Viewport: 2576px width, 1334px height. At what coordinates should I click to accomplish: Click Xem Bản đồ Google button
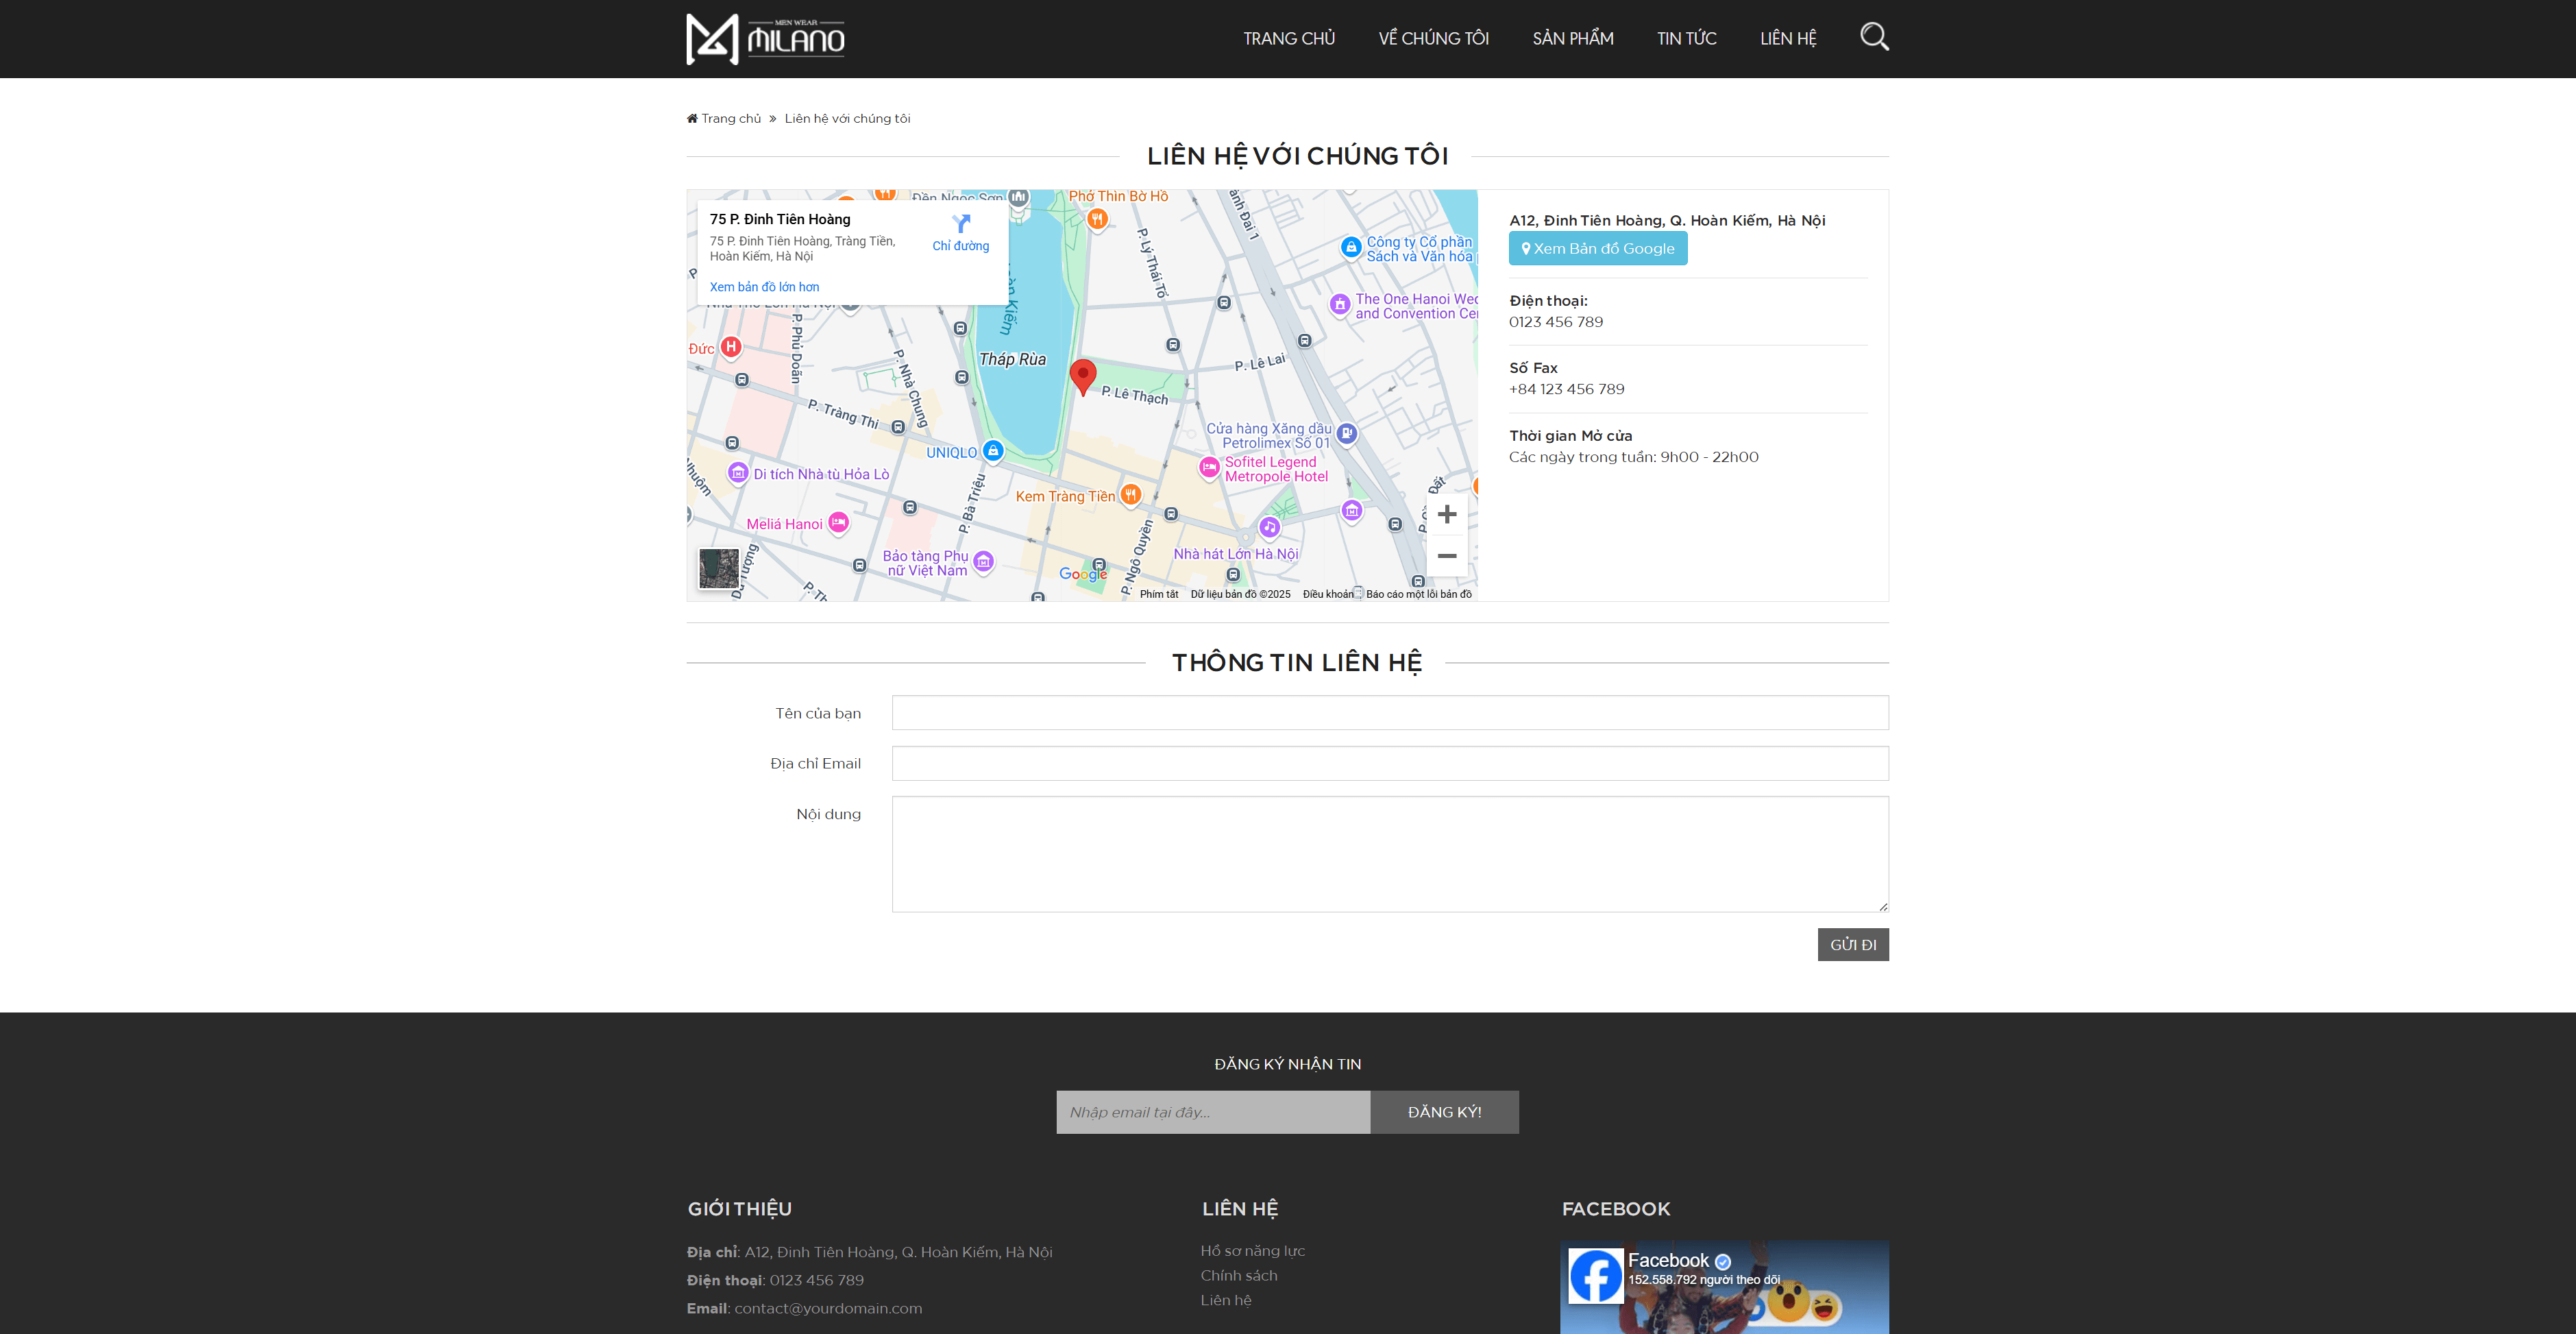coord(1597,248)
